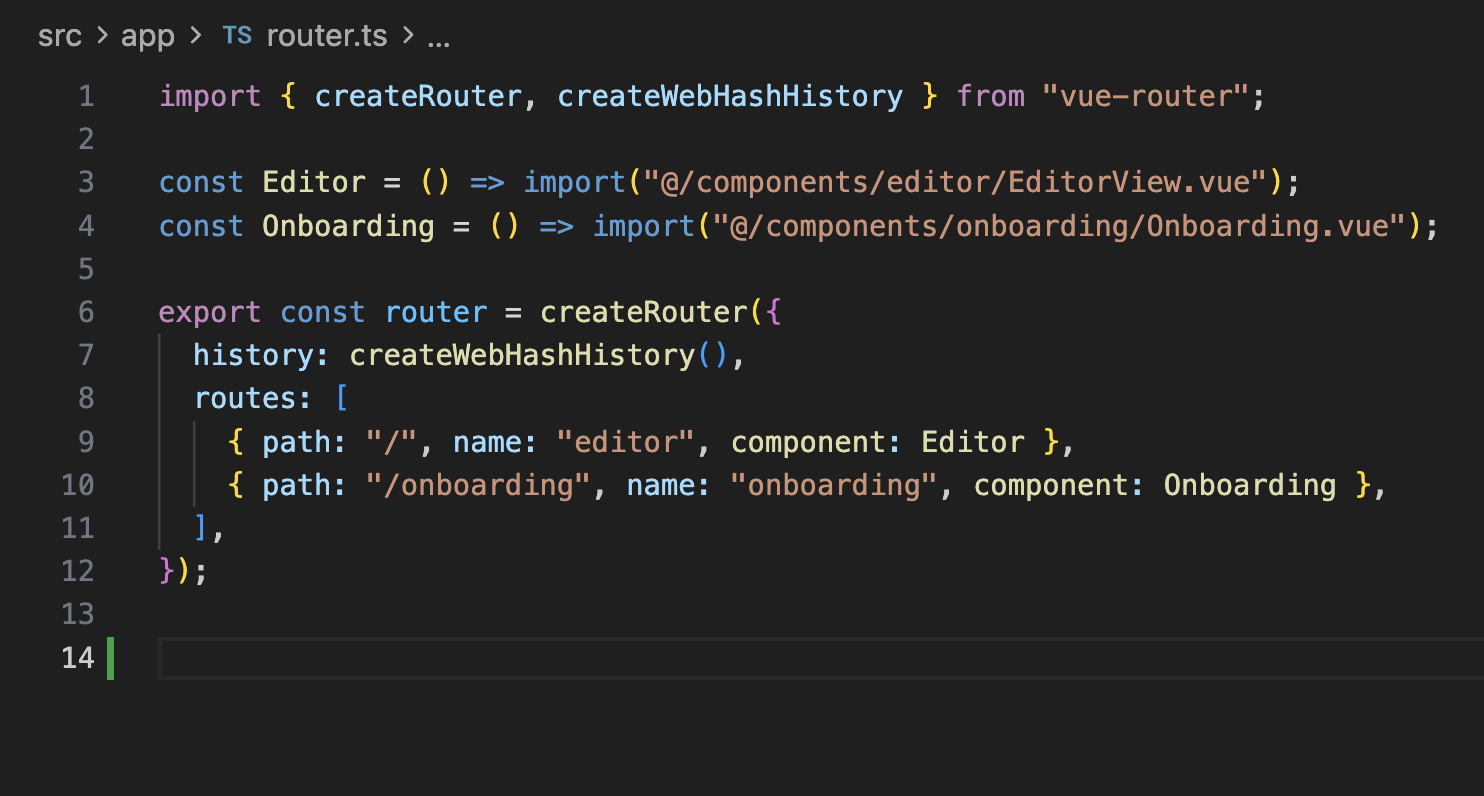Click the "onboarding" name string on line 10
The image size is (1484, 796).
coord(834,485)
